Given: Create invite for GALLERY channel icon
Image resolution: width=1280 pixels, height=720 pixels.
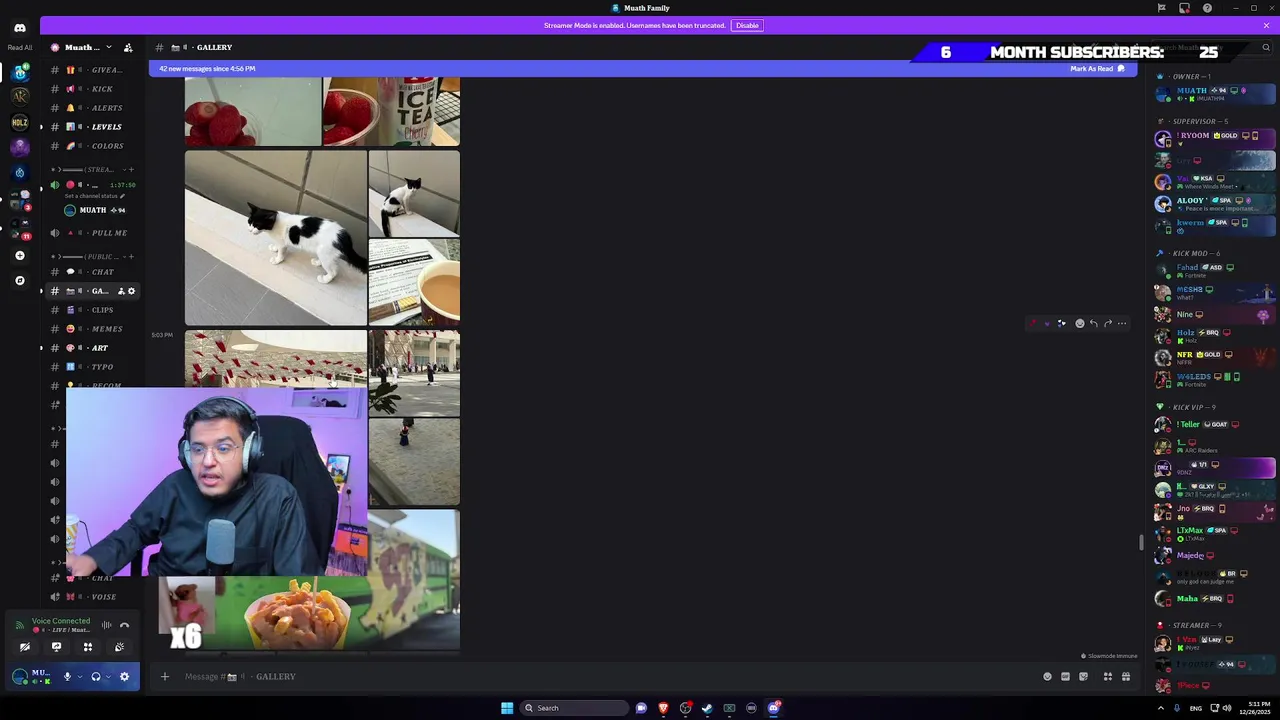Looking at the screenshot, I should coord(121,291).
